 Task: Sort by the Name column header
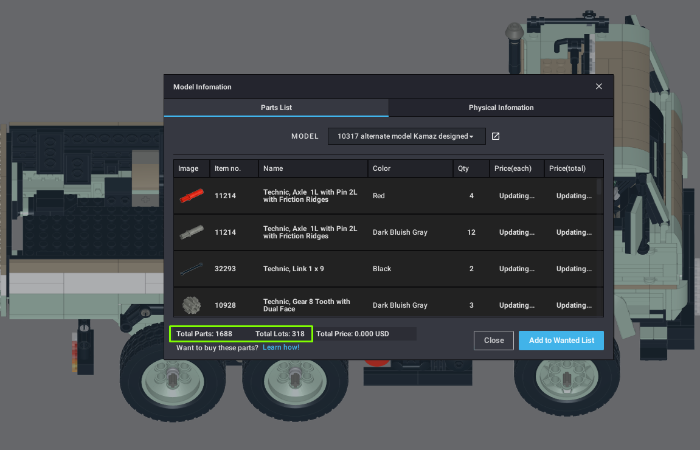[274, 168]
